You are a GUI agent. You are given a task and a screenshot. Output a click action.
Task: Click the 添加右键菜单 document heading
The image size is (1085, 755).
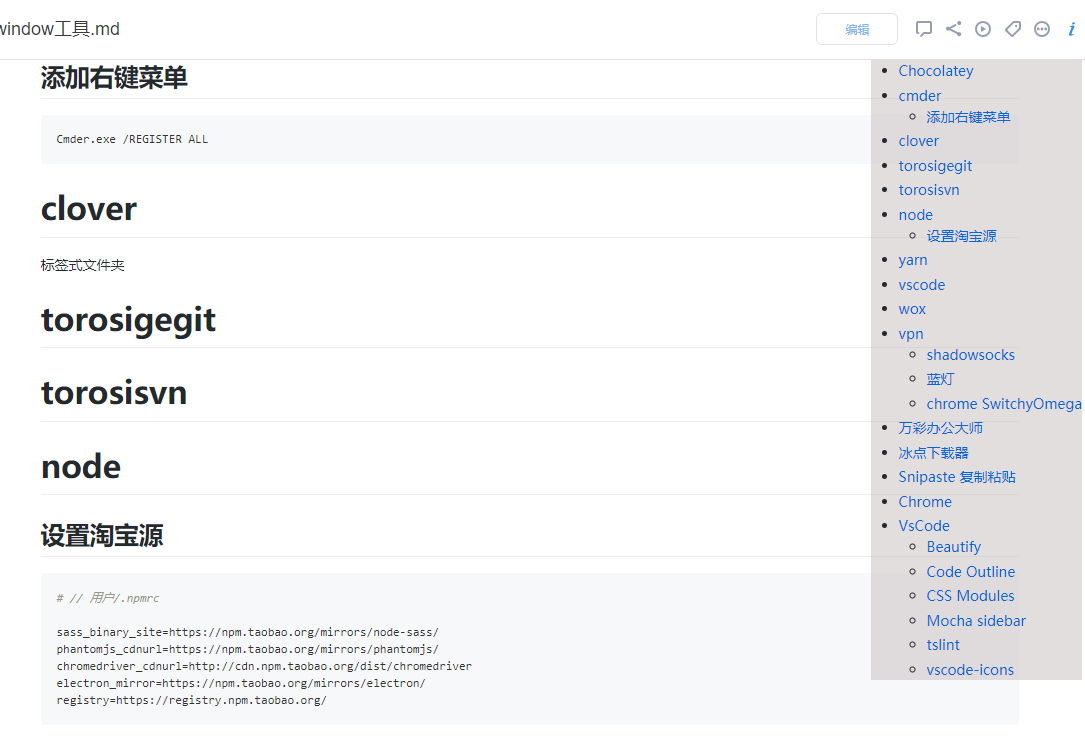point(114,78)
